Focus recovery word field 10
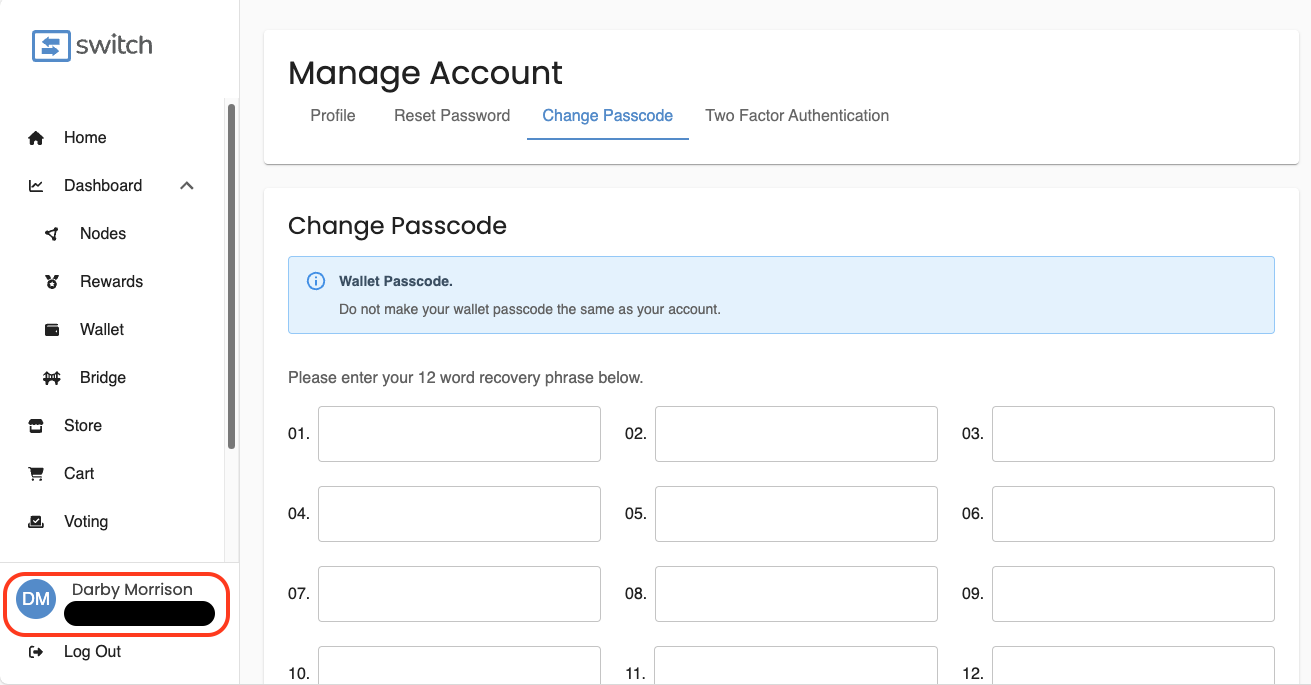Image resolution: width=1311 pixels, height=685 pixels. coord(459,665)
